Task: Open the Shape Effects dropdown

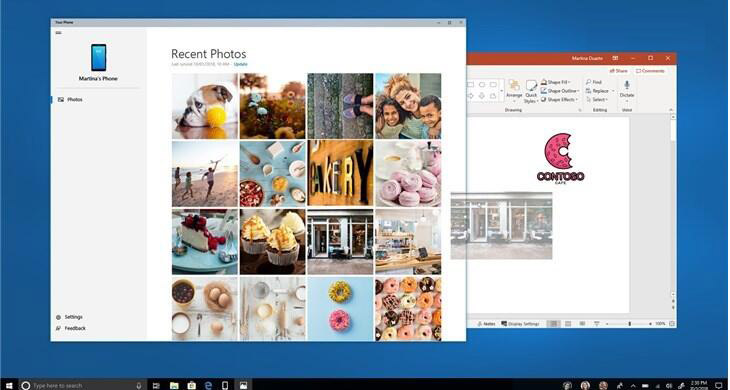Action: (560, 100)
